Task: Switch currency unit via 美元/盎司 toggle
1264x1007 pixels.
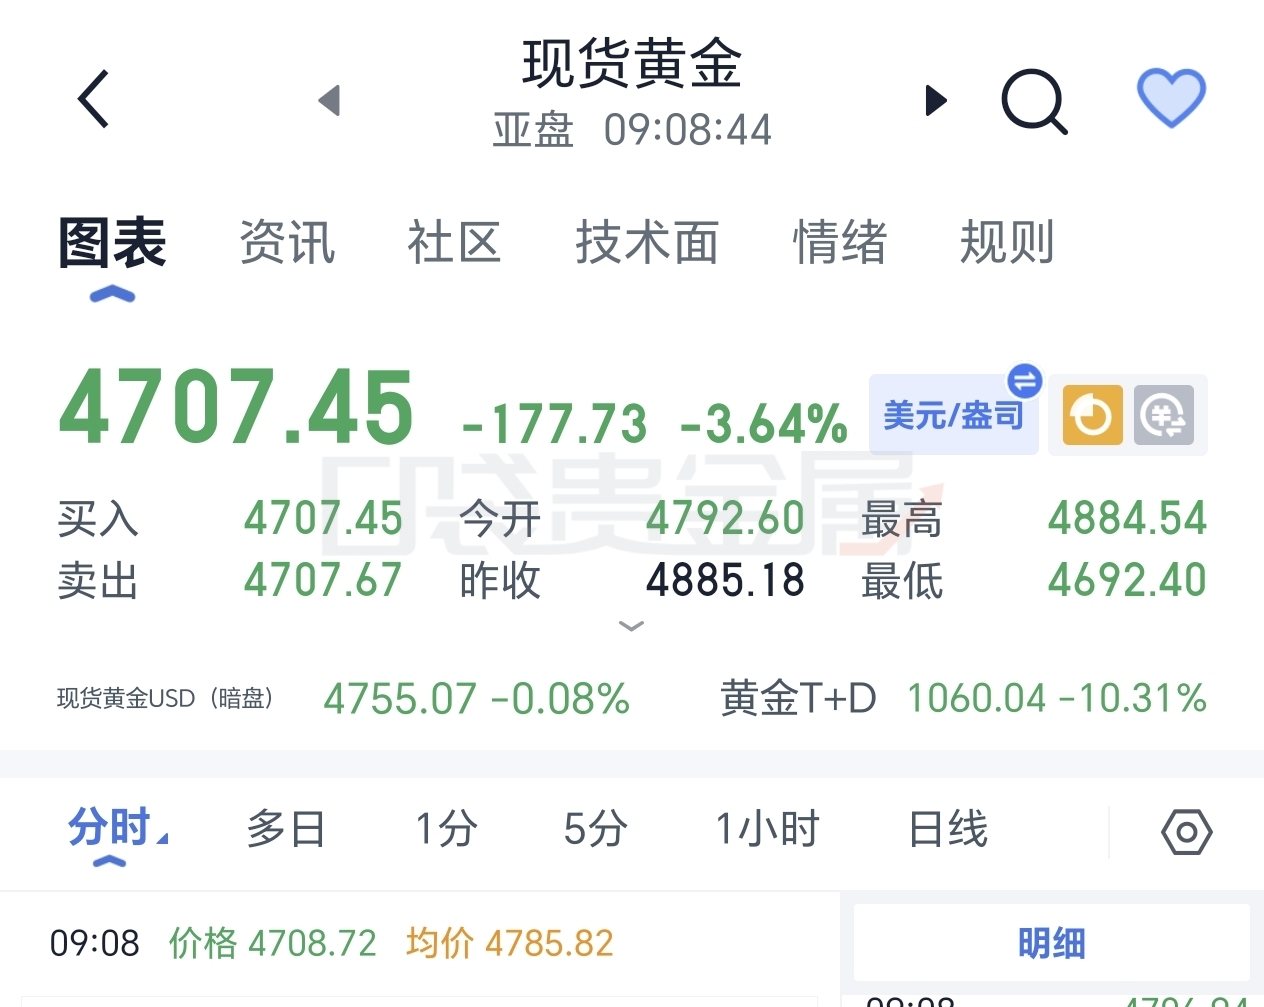Action: coord(953,415)
